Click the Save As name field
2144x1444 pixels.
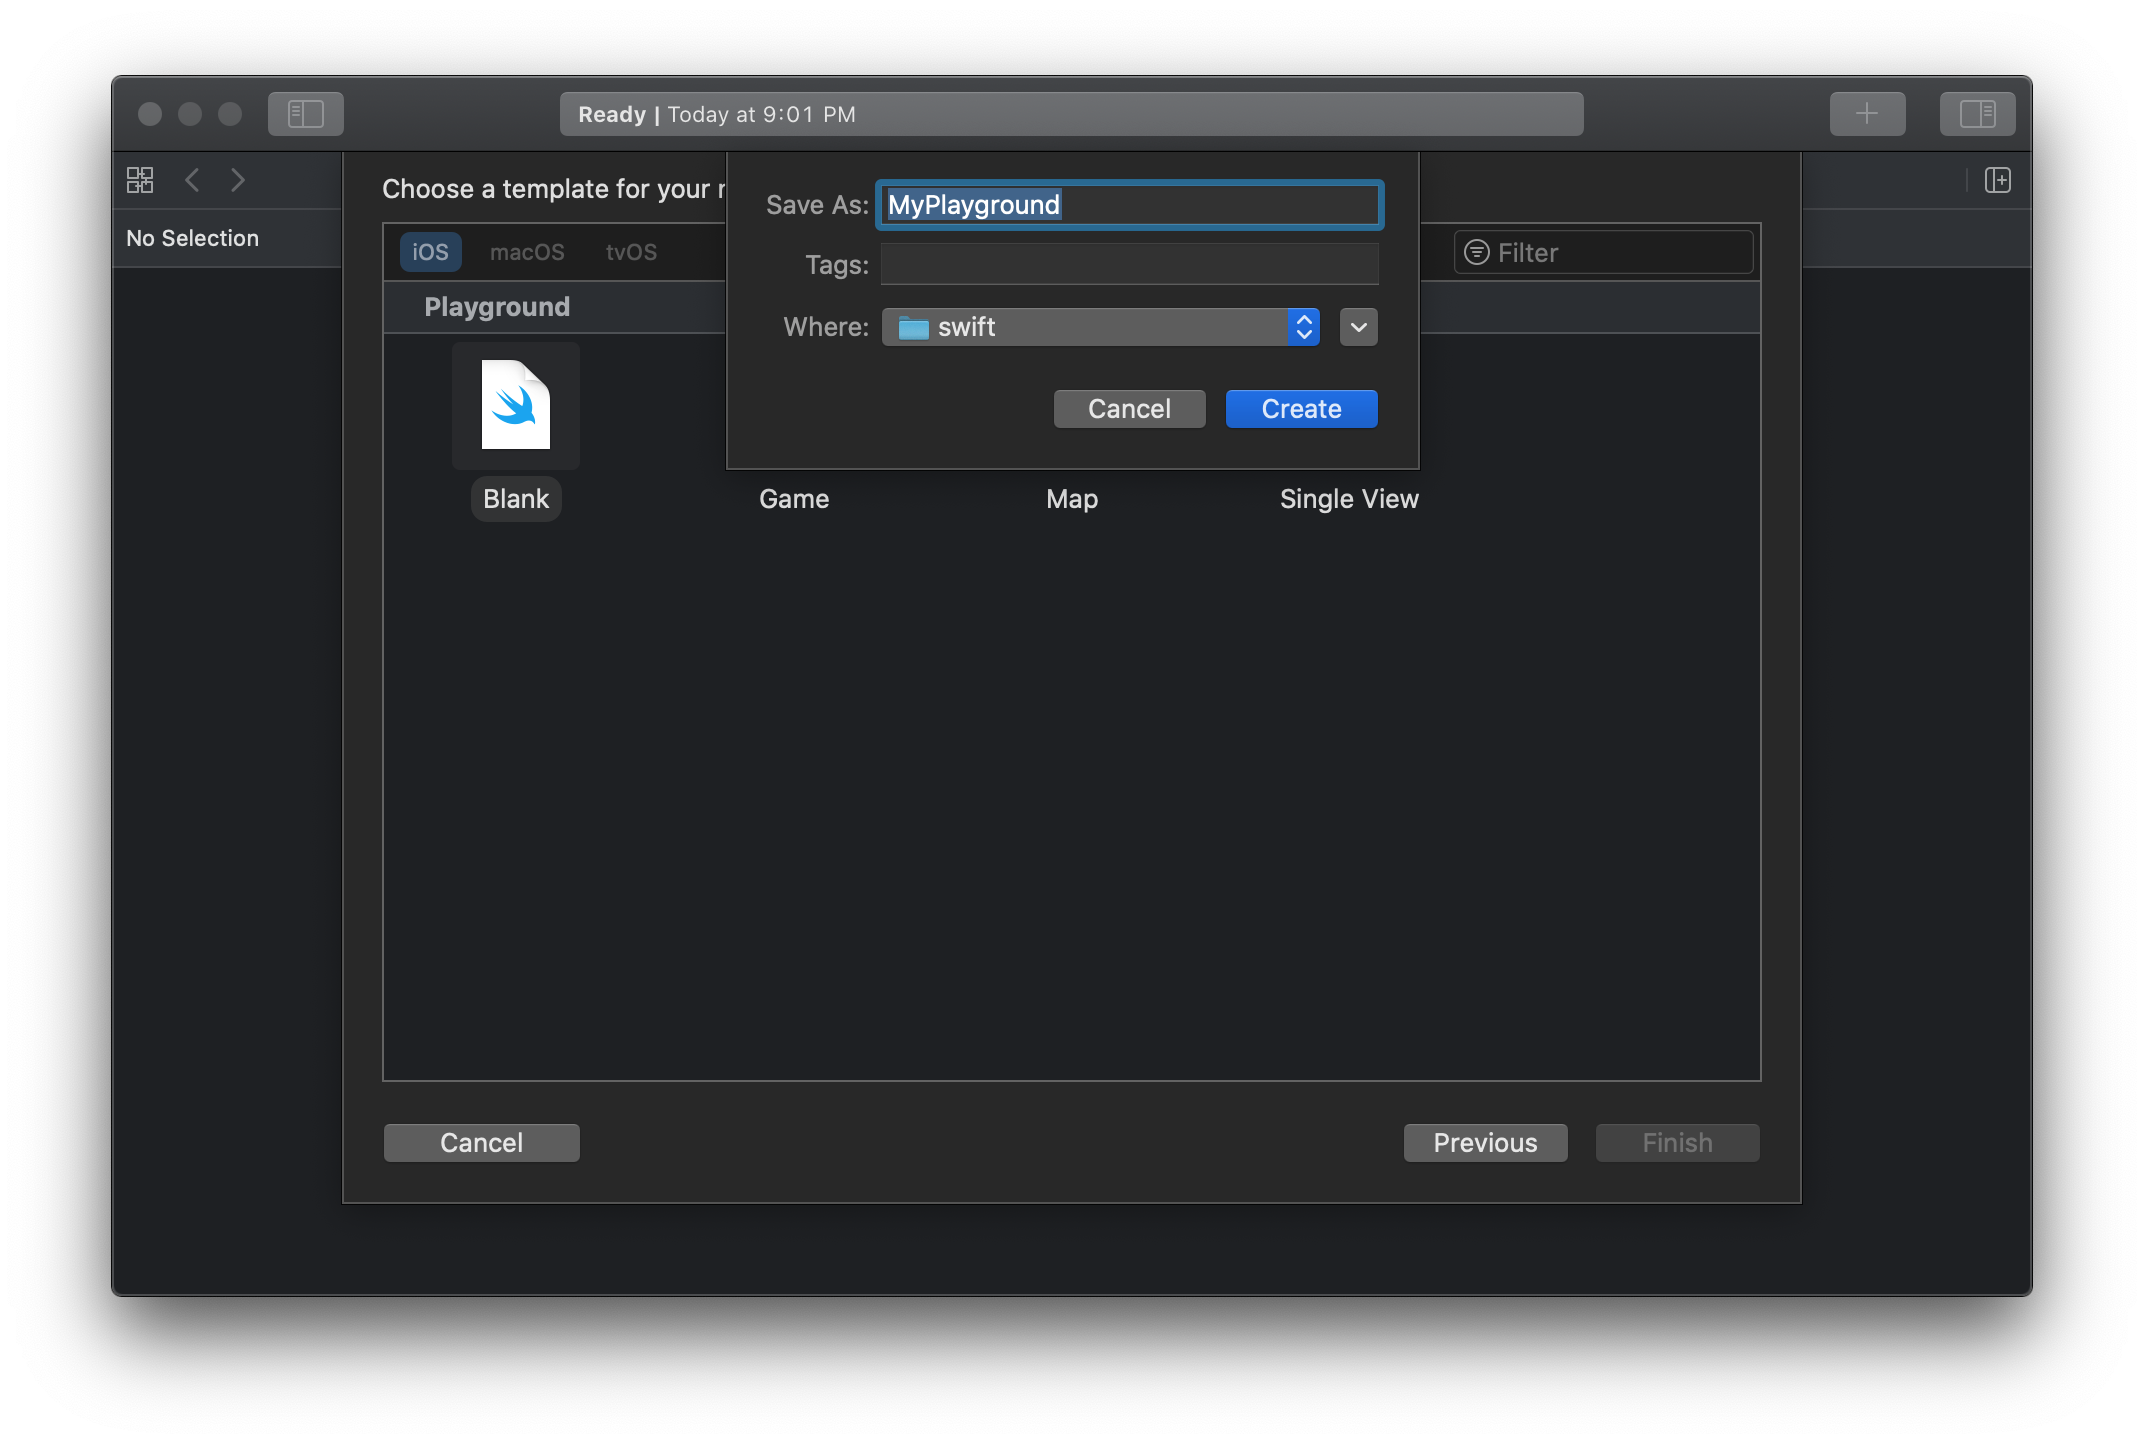pyautogui.click(x=1130, y=205)
